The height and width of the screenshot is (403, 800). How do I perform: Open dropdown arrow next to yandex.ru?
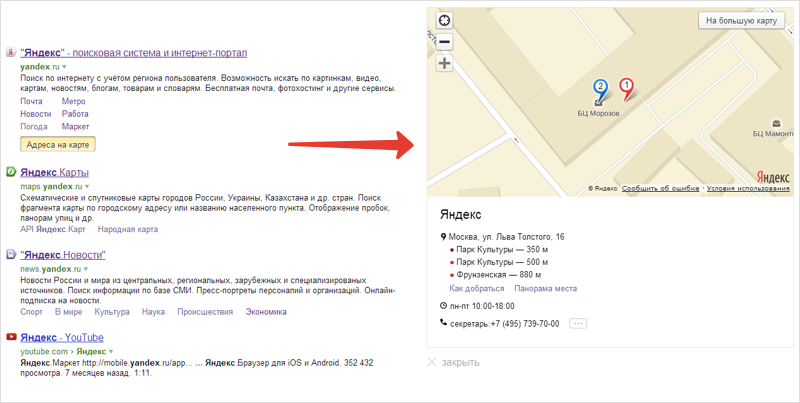pyautogui.click(x=64, y=67)
